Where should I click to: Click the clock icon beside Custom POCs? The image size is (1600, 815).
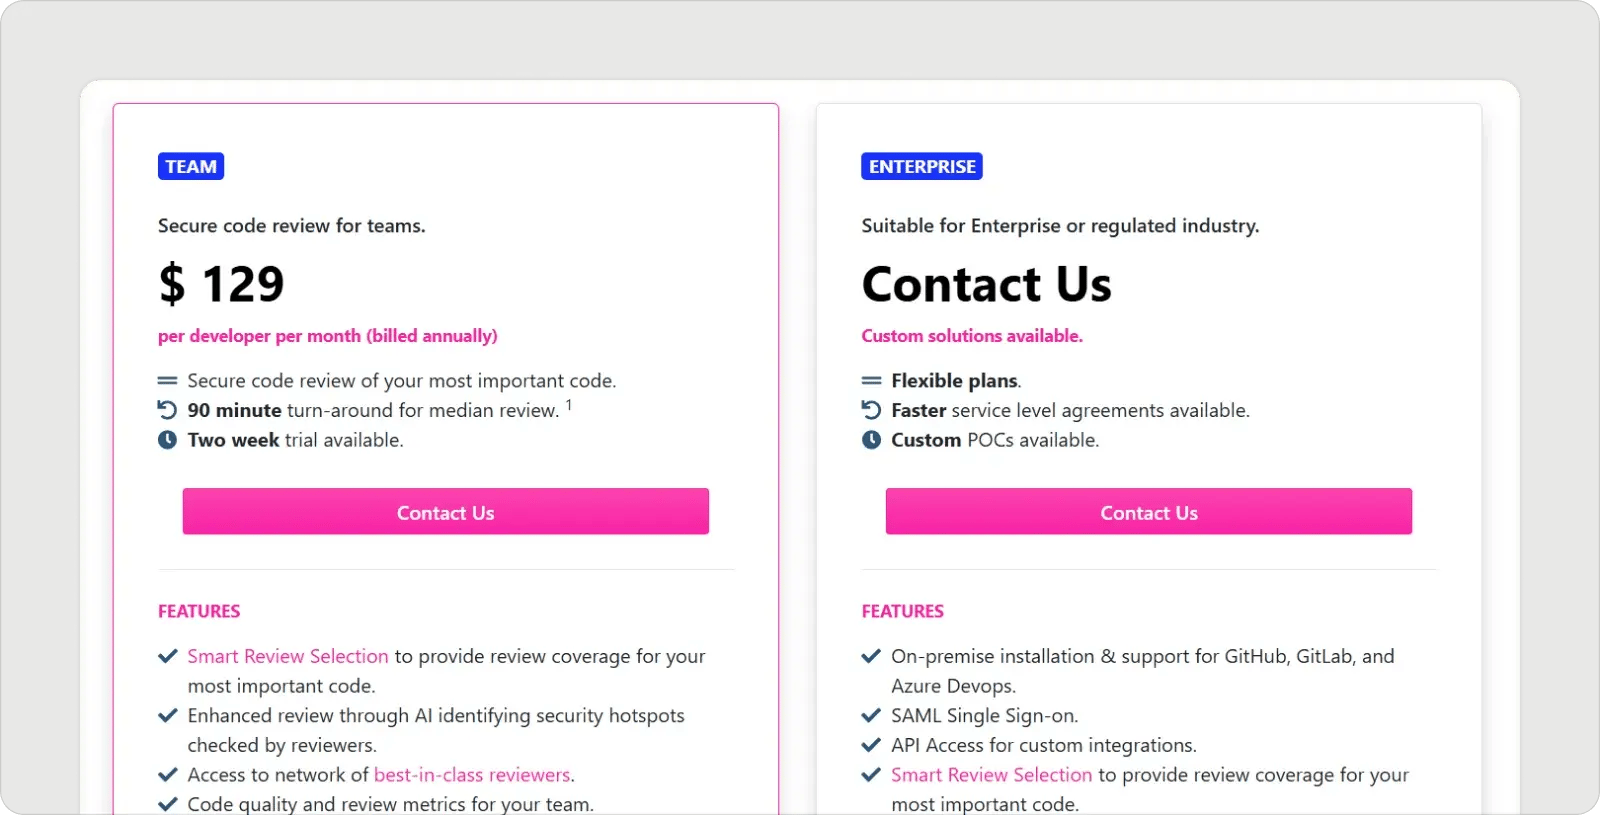click(x=870, y=439)
